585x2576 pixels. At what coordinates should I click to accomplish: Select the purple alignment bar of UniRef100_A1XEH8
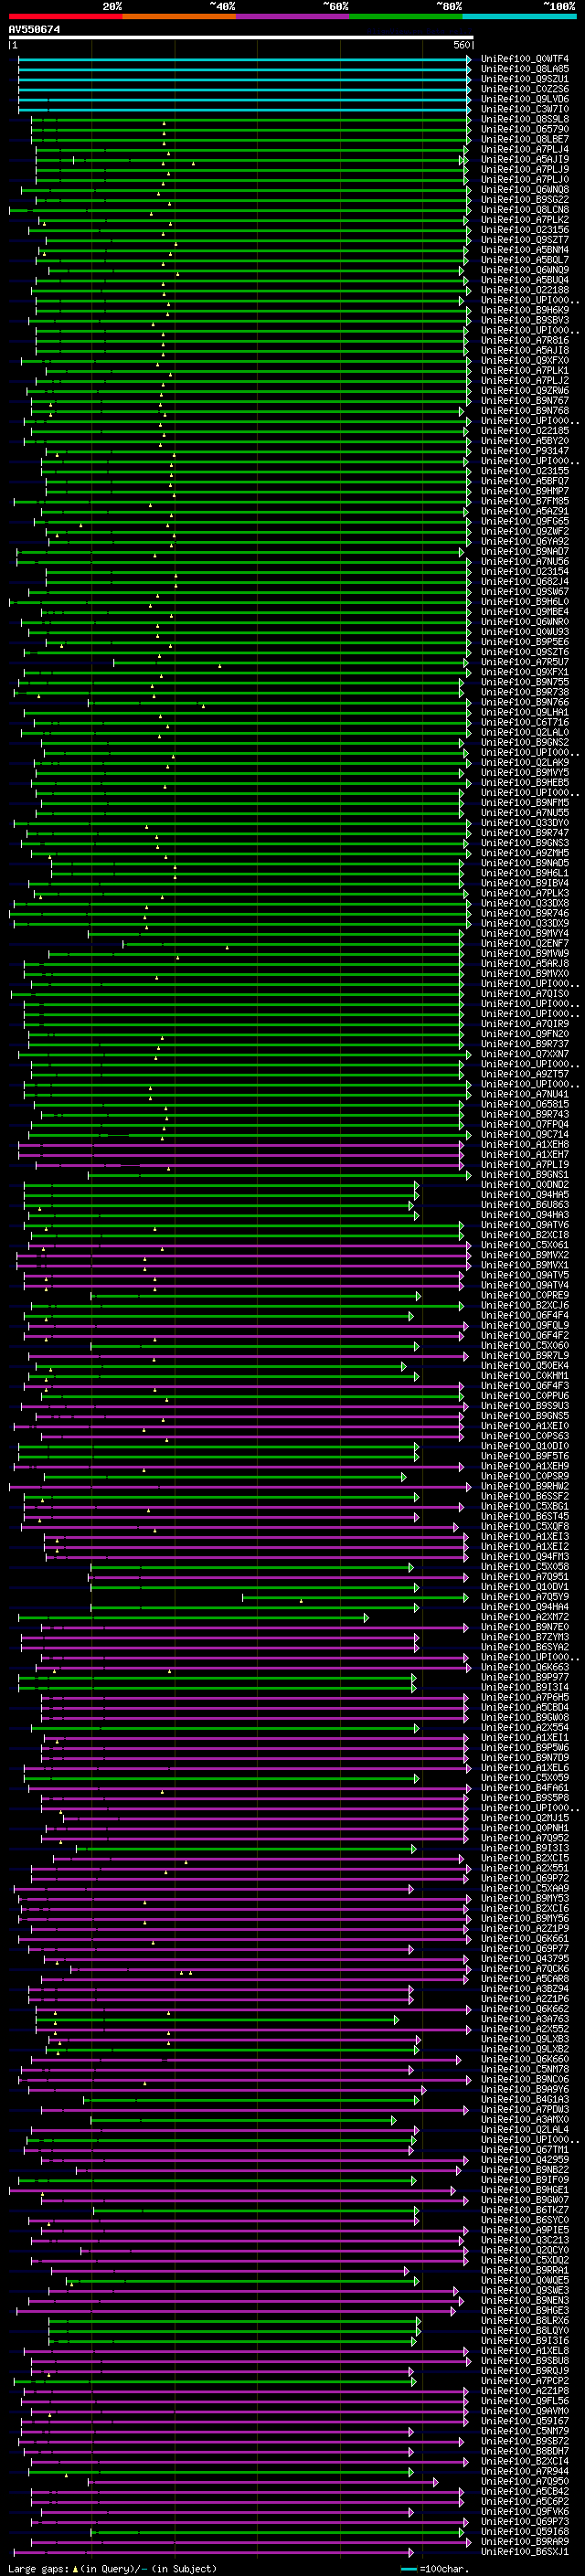point(241,1145)
